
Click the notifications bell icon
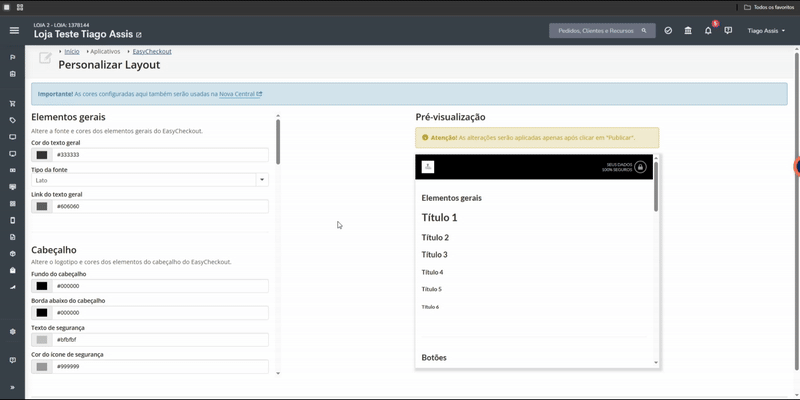[x=708, y=31]
